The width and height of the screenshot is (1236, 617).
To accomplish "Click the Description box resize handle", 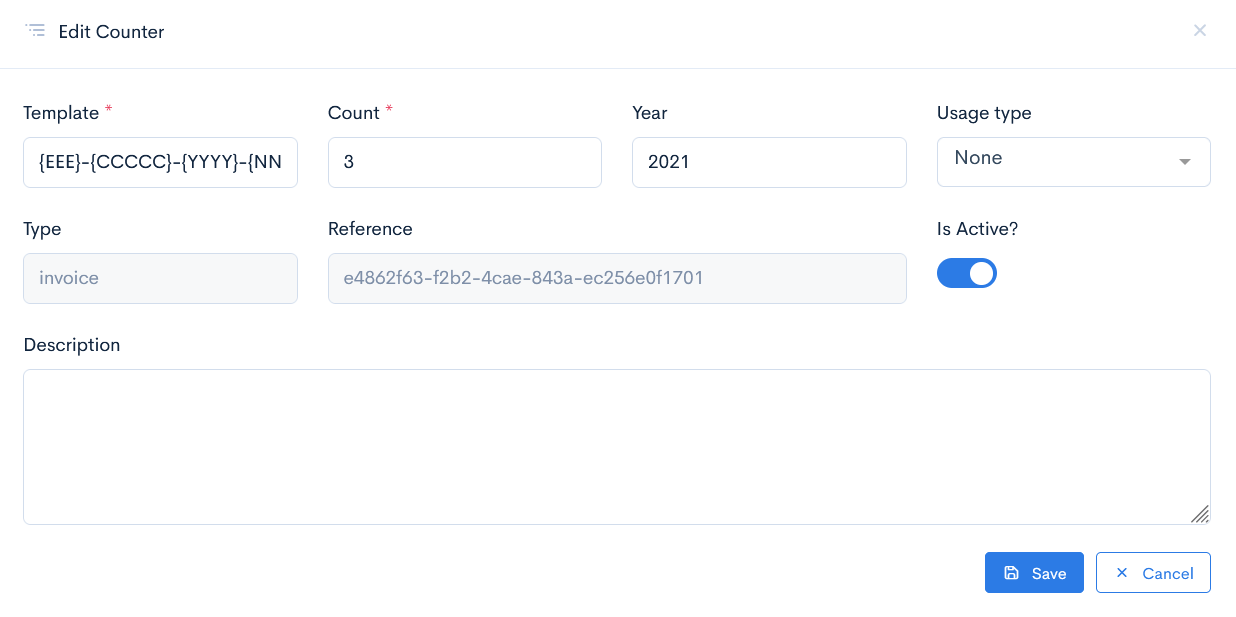I will 1200,514.
